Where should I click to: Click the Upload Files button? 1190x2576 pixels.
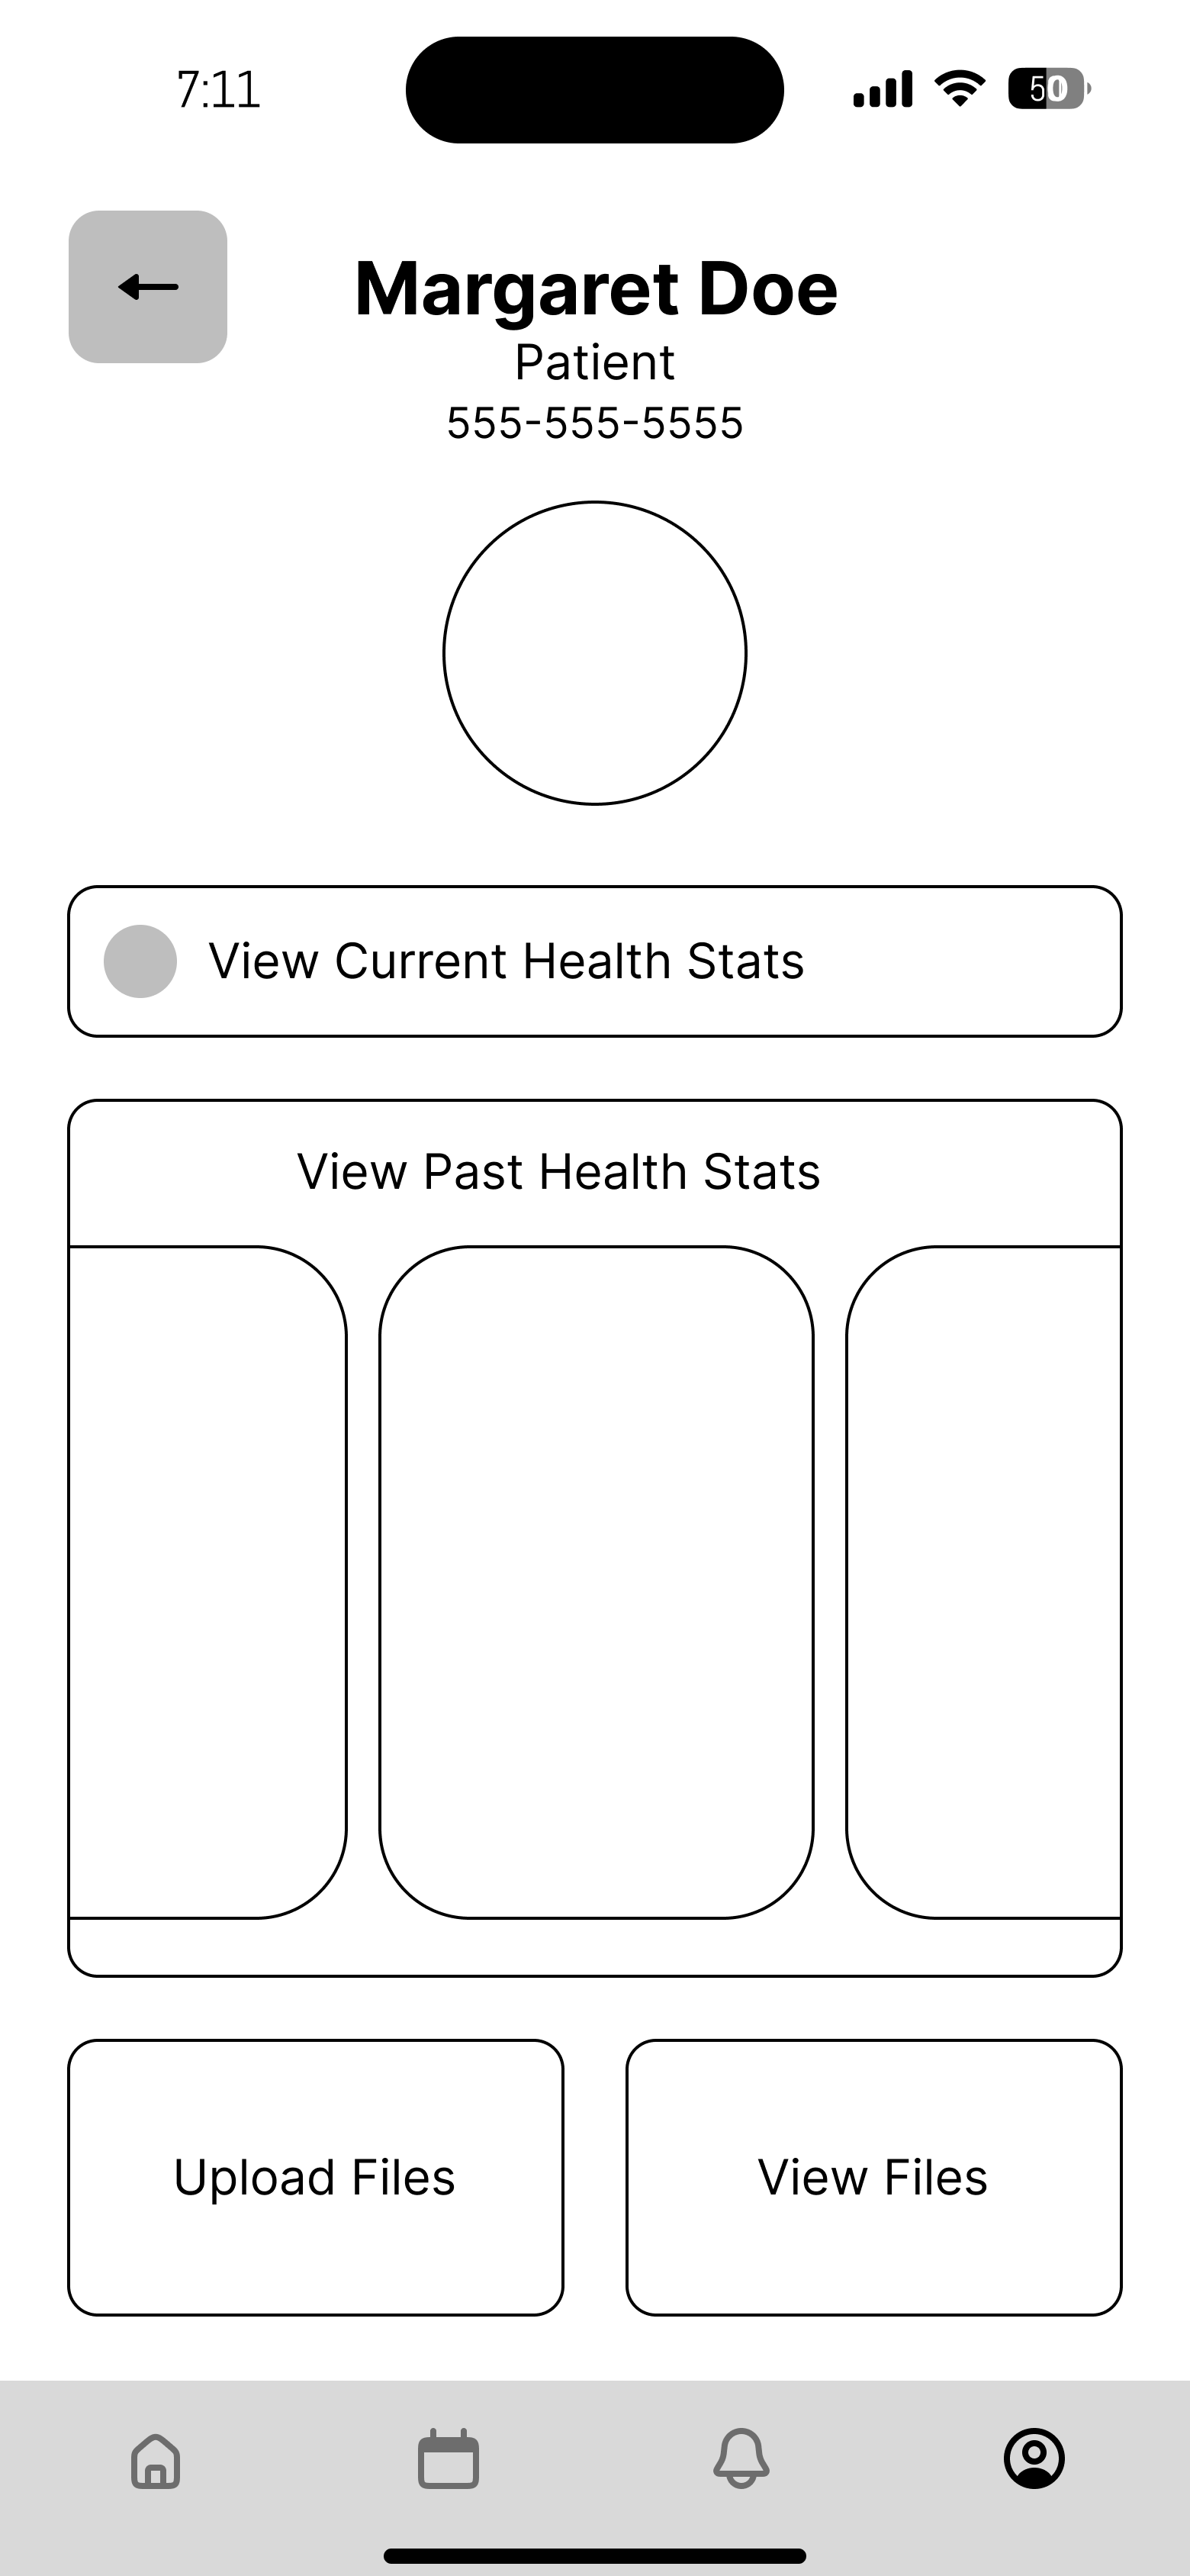(x=316, y=2178)
